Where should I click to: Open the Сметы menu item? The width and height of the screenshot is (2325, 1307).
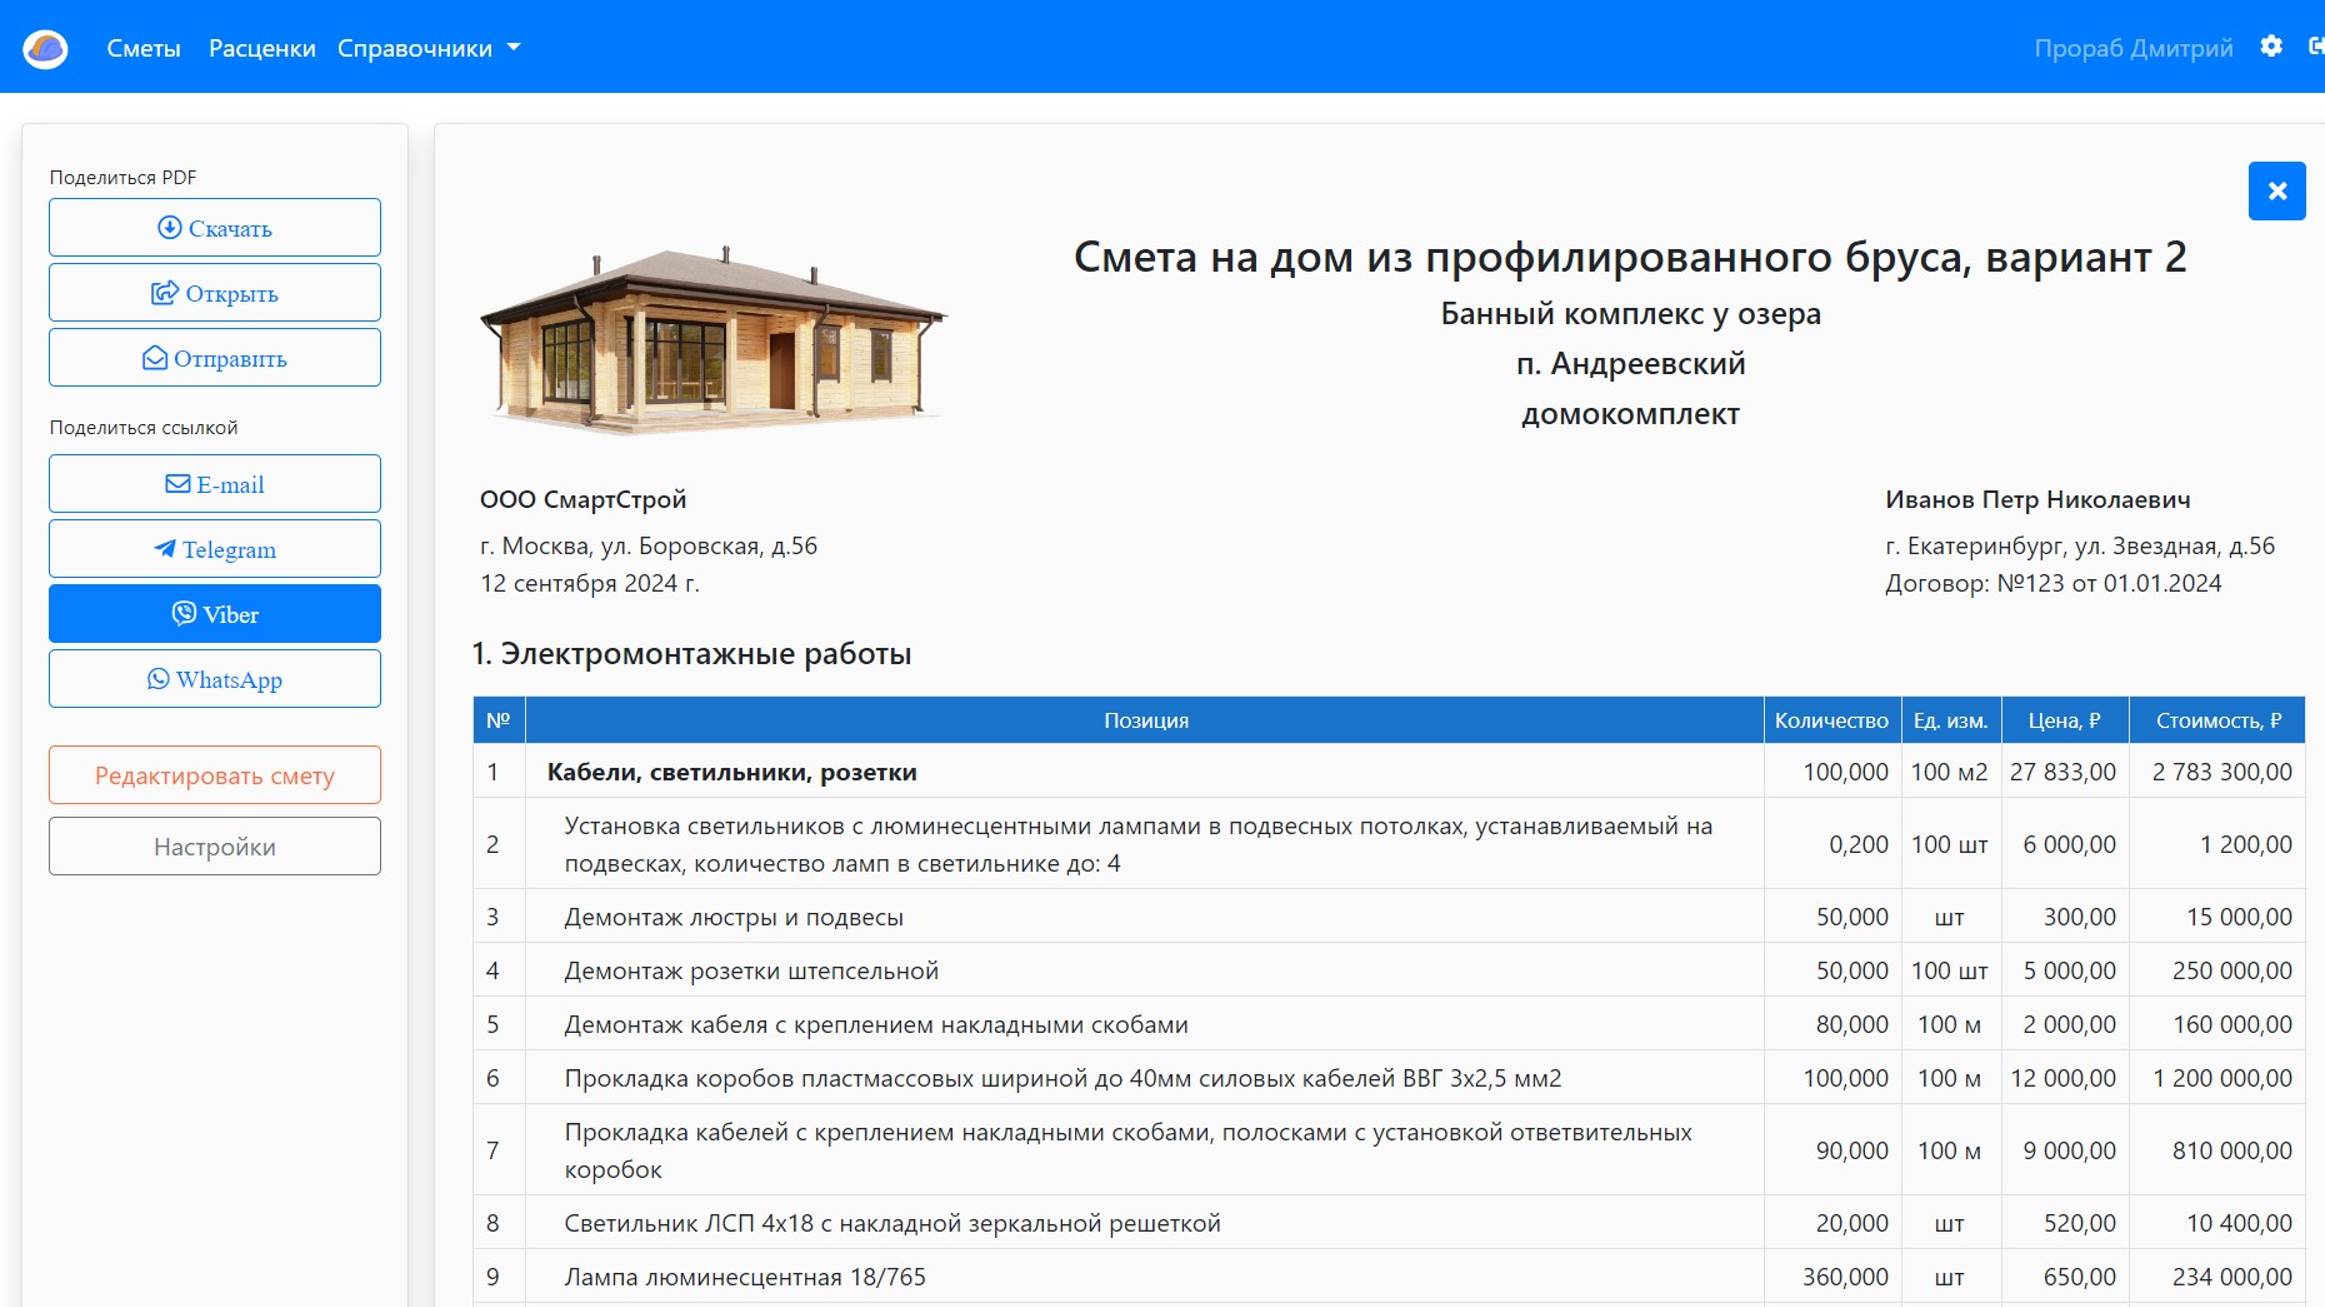click(143, 48)
